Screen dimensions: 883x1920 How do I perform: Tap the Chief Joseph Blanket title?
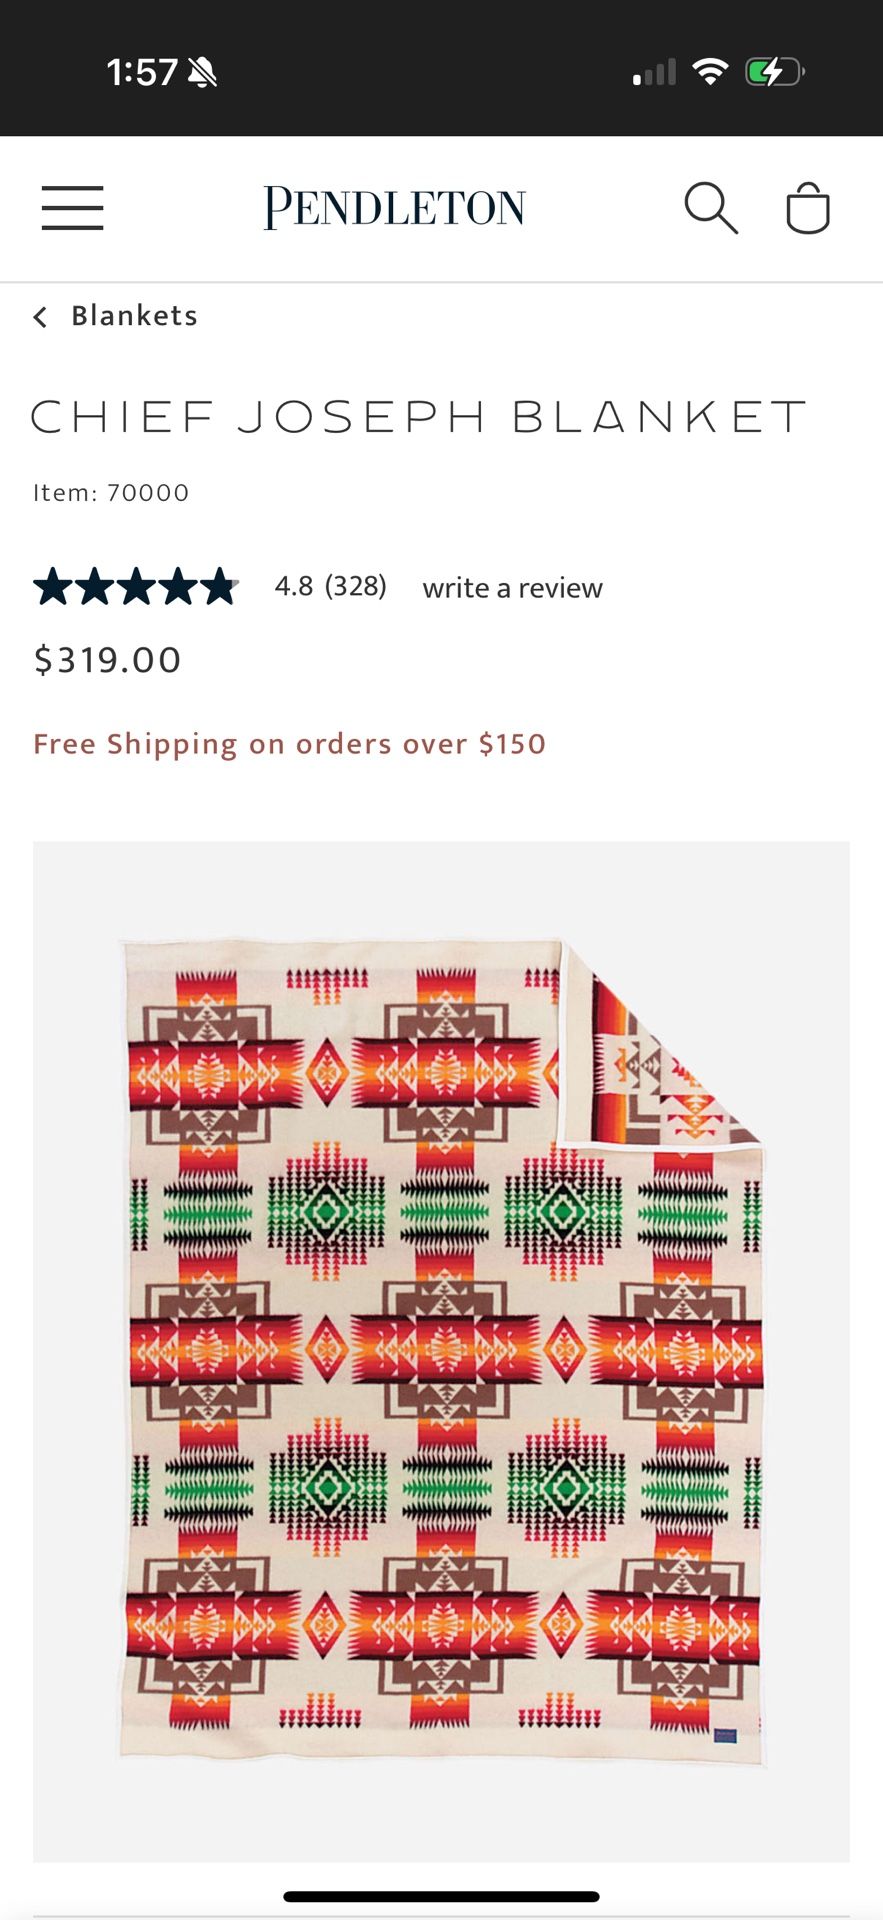point(418,417)
